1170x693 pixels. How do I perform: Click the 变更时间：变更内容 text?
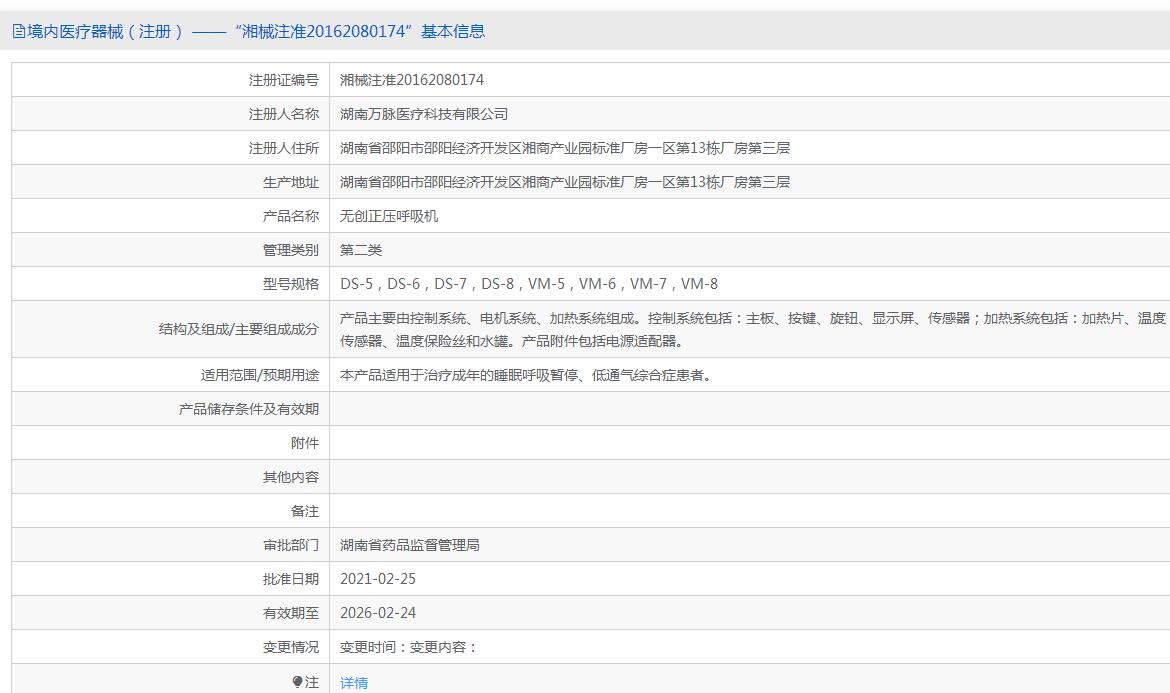pos(409,647)
